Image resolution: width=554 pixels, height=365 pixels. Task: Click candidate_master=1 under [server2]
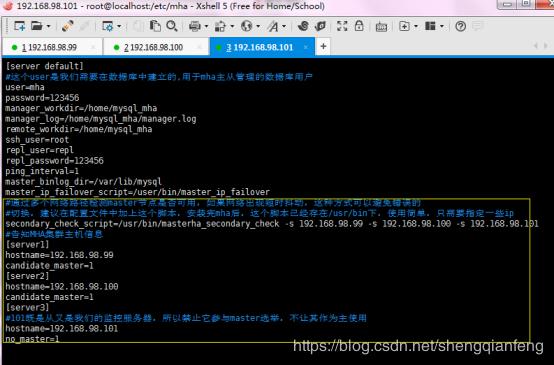(x=49, y=297)
